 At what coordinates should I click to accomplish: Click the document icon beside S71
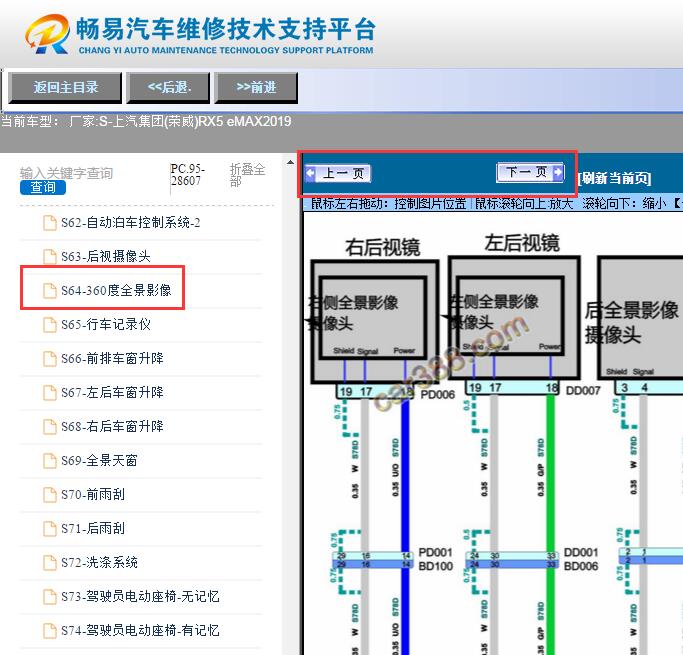pos(50,528)
